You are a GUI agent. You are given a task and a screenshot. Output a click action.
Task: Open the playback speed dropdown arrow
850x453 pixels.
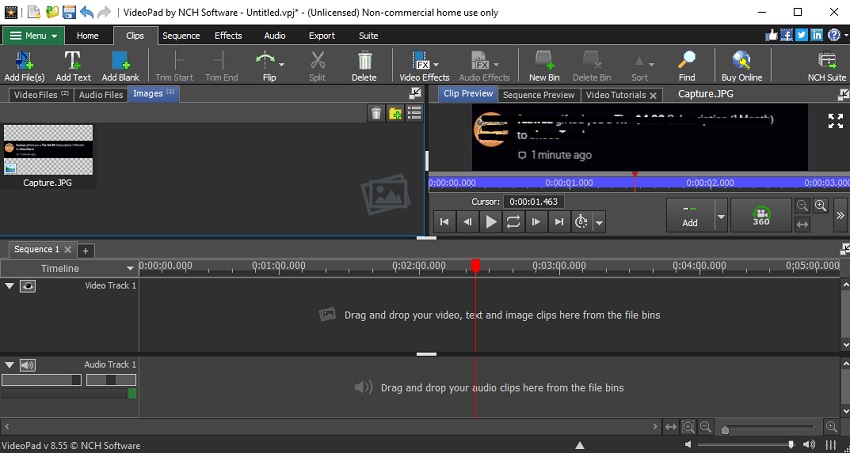coord(599,222)
